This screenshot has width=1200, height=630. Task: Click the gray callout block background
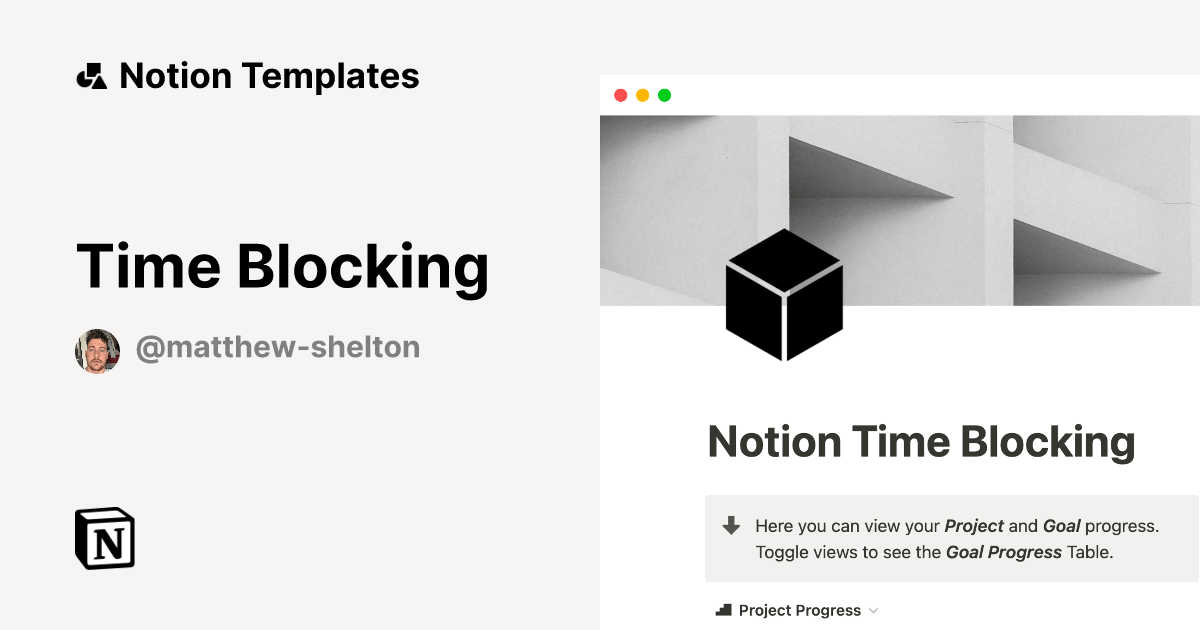coord(951,538)
